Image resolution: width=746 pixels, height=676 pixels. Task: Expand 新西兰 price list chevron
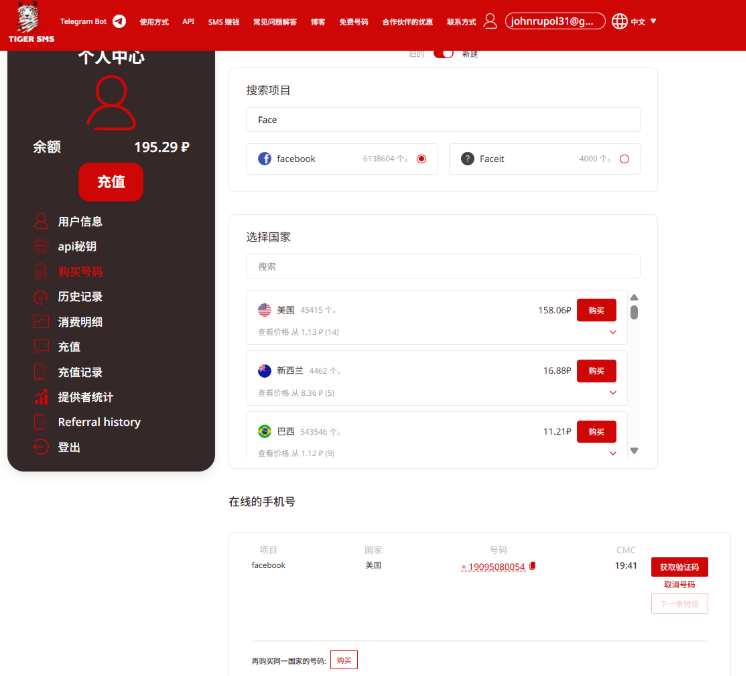pos(613,392)
